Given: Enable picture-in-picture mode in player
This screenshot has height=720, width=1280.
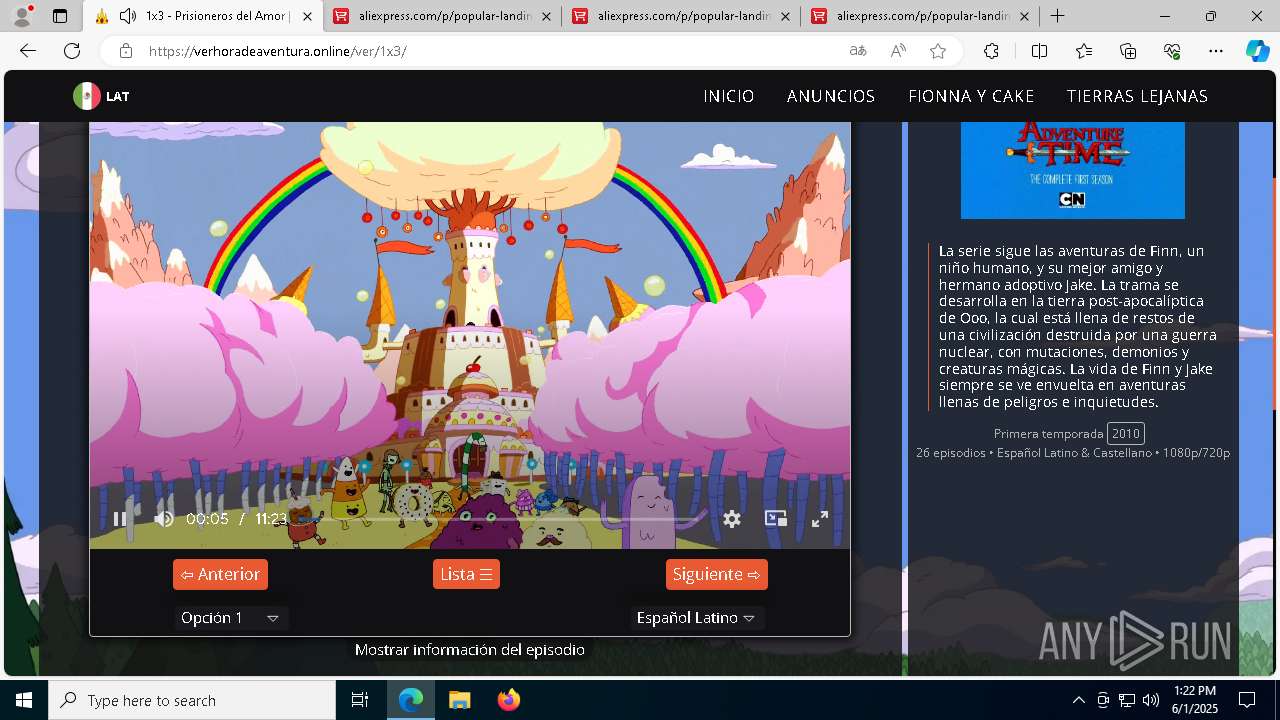Looking at the screenshot, I should (x=776, y=519).
